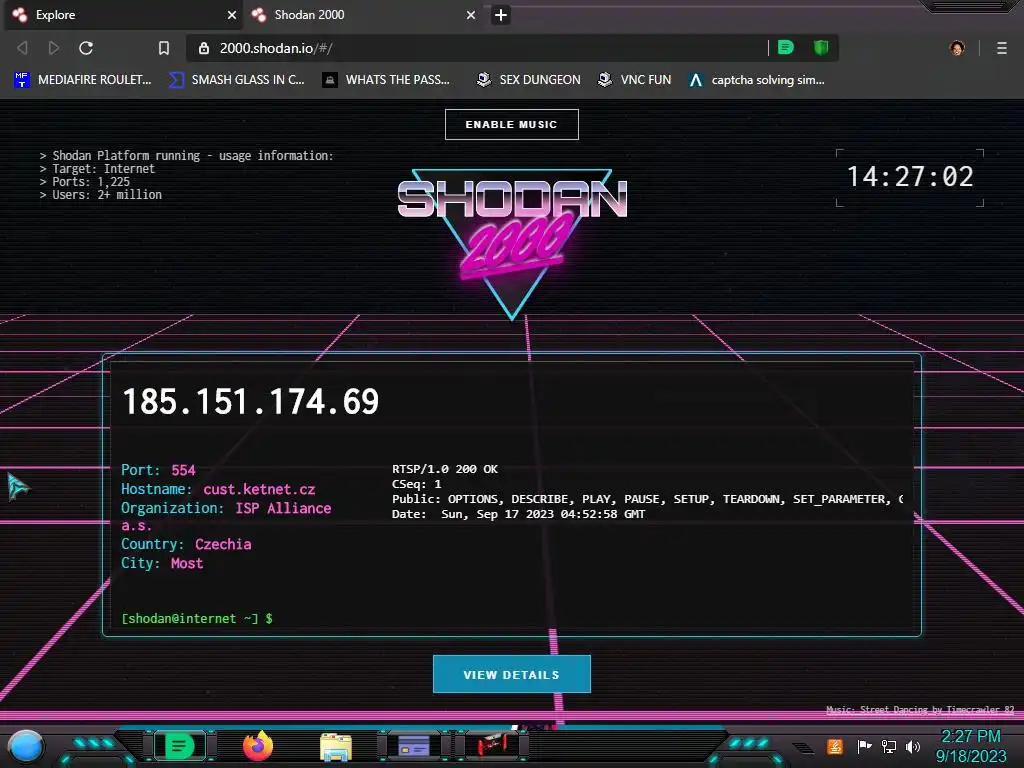The image size is (1024, 768).
Task: Click the city value Most
Action: 187,563
